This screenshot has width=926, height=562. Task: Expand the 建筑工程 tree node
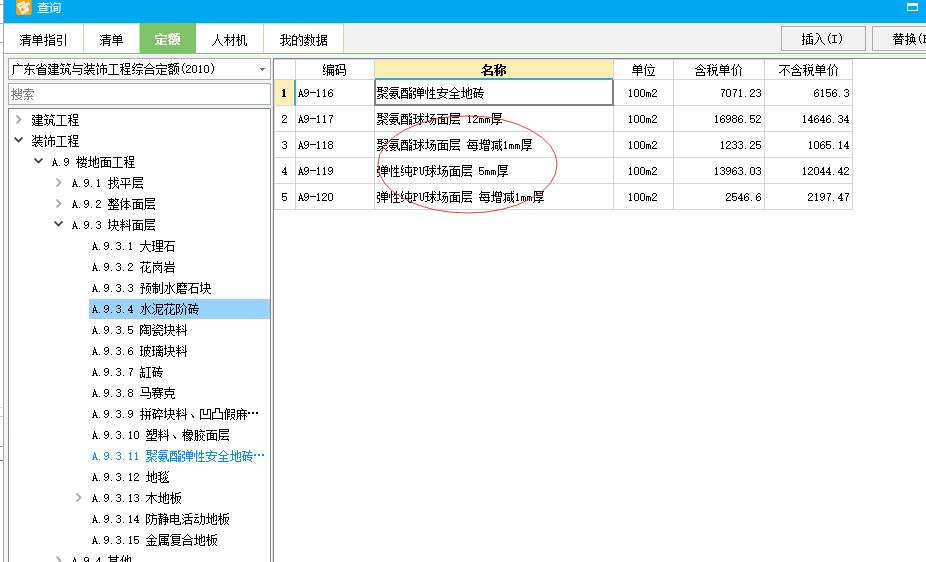pyautogui.click(x=19, y=120)
